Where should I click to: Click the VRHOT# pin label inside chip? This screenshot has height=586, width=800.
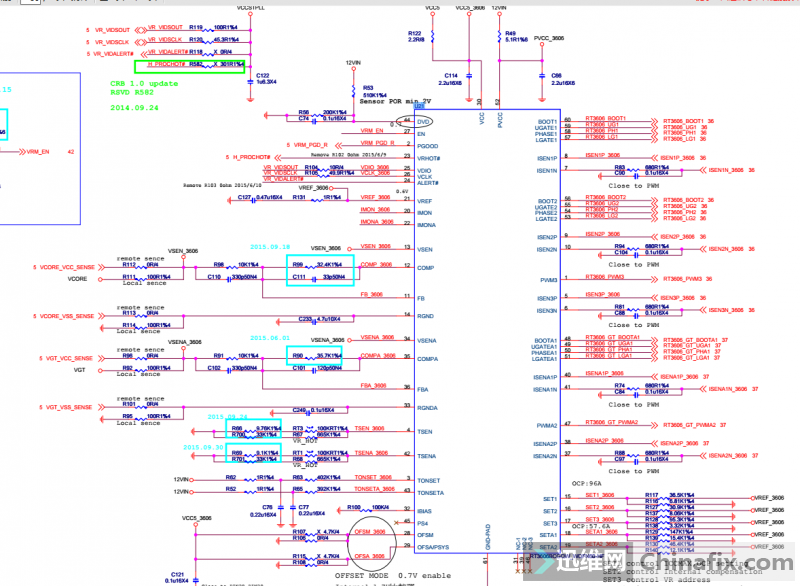click(x=429, y=159)
